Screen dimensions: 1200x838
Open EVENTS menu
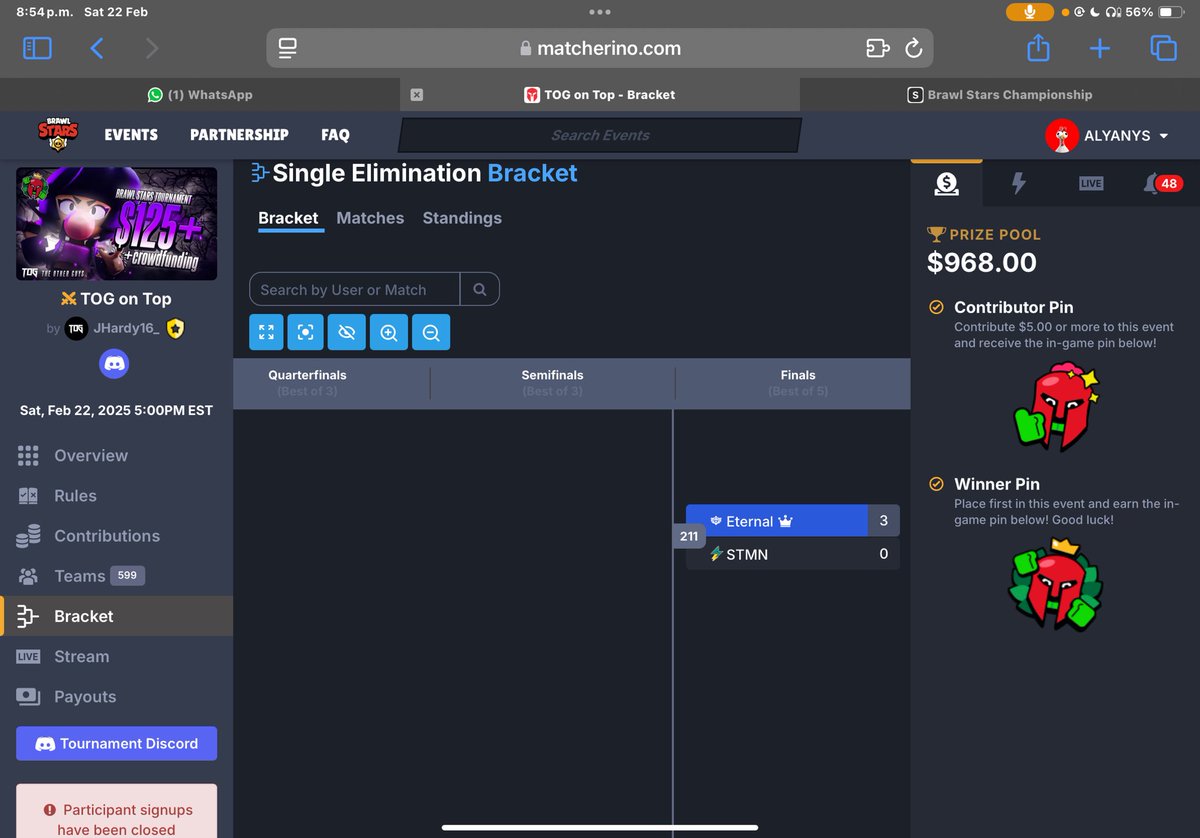[x=131, y=135]
